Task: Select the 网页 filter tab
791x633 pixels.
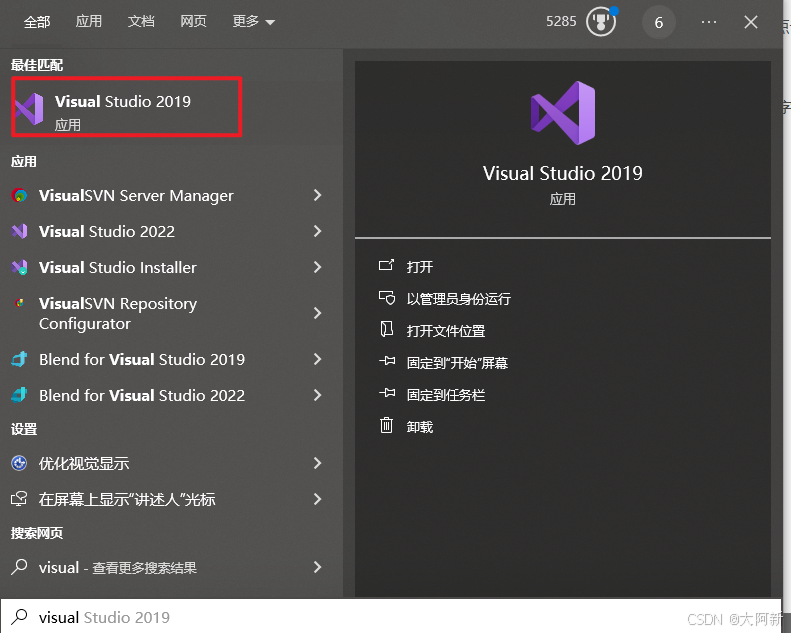Action: pos(193,21)
